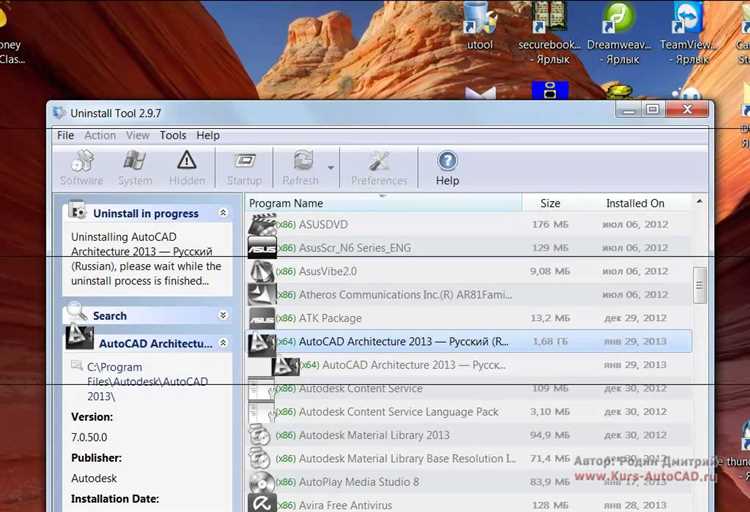Viewport: 750px width, 512px height.
Task: Sort by Program Name column
Action: click(383, 203)
